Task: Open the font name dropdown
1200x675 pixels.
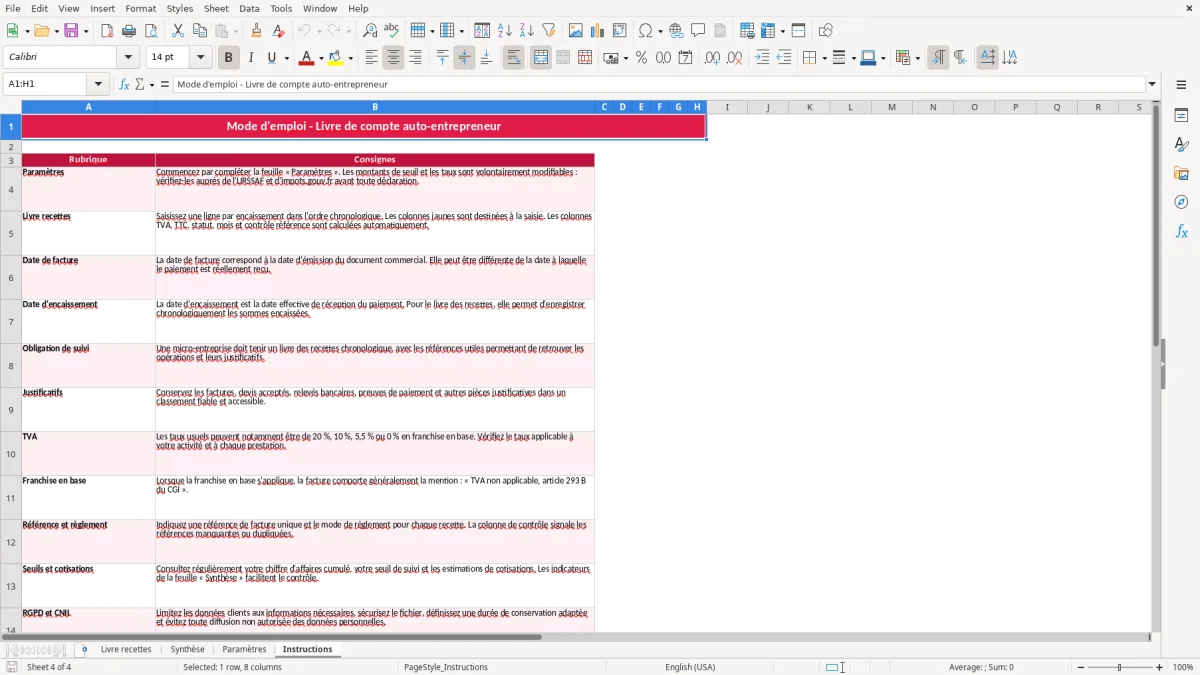Action: [128, 57]
